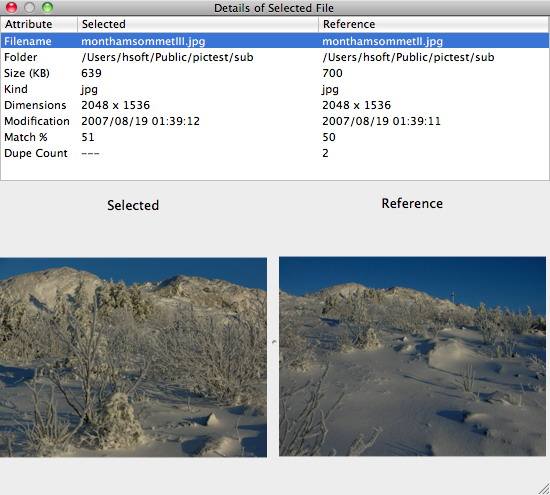
Task: Click the Reference column header
Action: (x=434, y=24)
